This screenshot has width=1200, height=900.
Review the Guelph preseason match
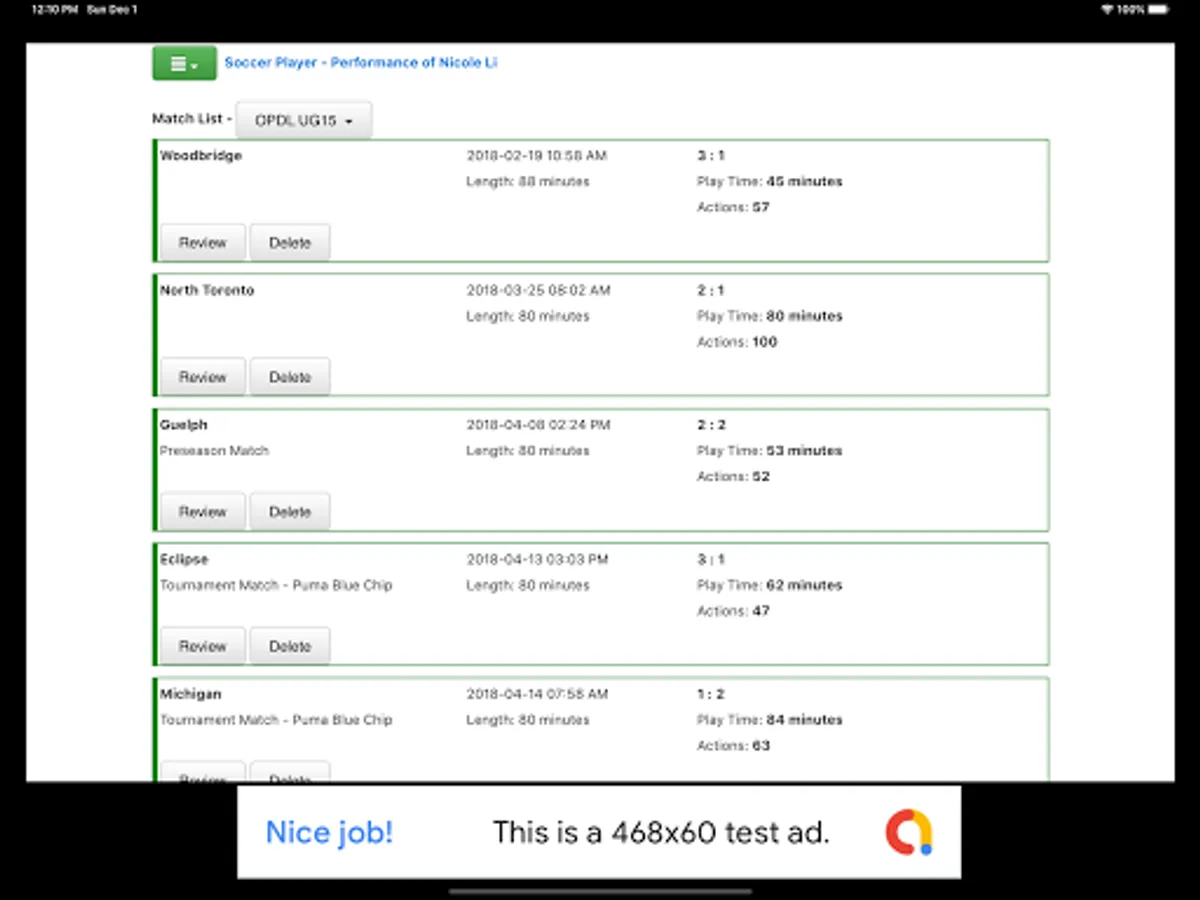[202, 511]
